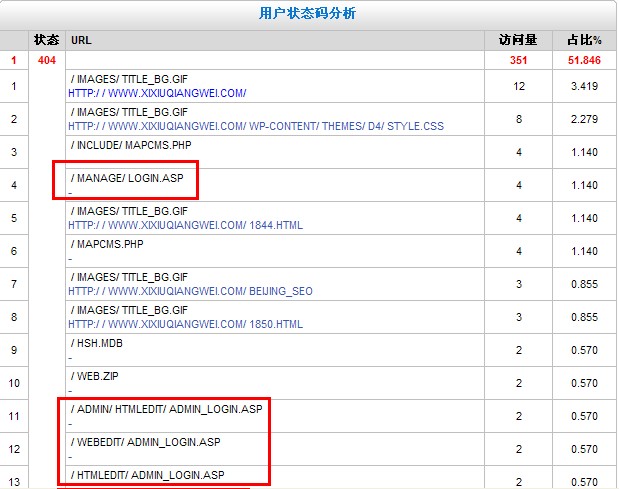Open the XIXIUQIANGWEI.COM homepage referrer link

(157, 93)
